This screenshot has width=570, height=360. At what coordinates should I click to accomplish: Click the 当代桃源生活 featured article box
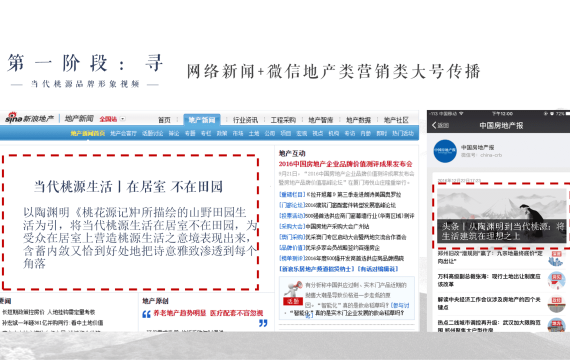coord(131,222)
